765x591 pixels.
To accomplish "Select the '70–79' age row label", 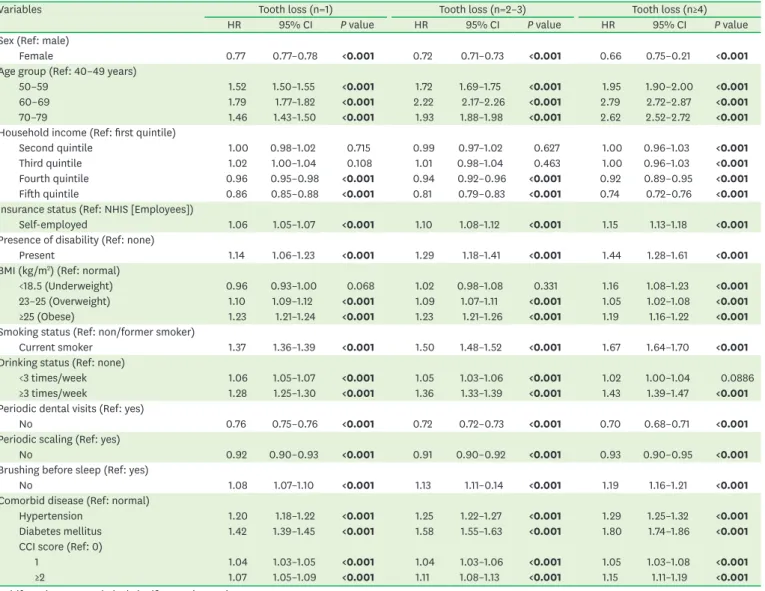I will coord(33,118).
